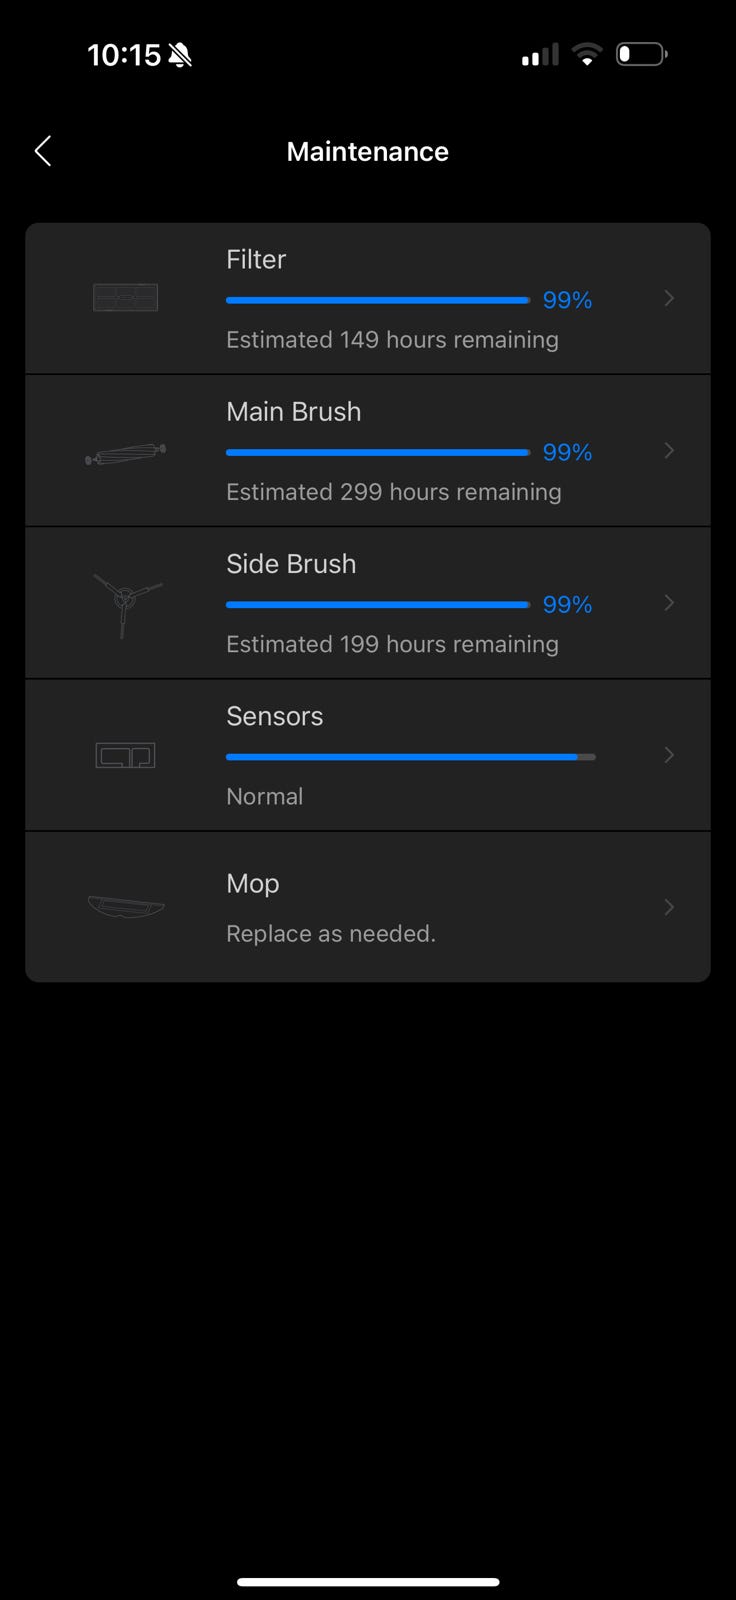Click the Mop pad icon

(125, 906)
